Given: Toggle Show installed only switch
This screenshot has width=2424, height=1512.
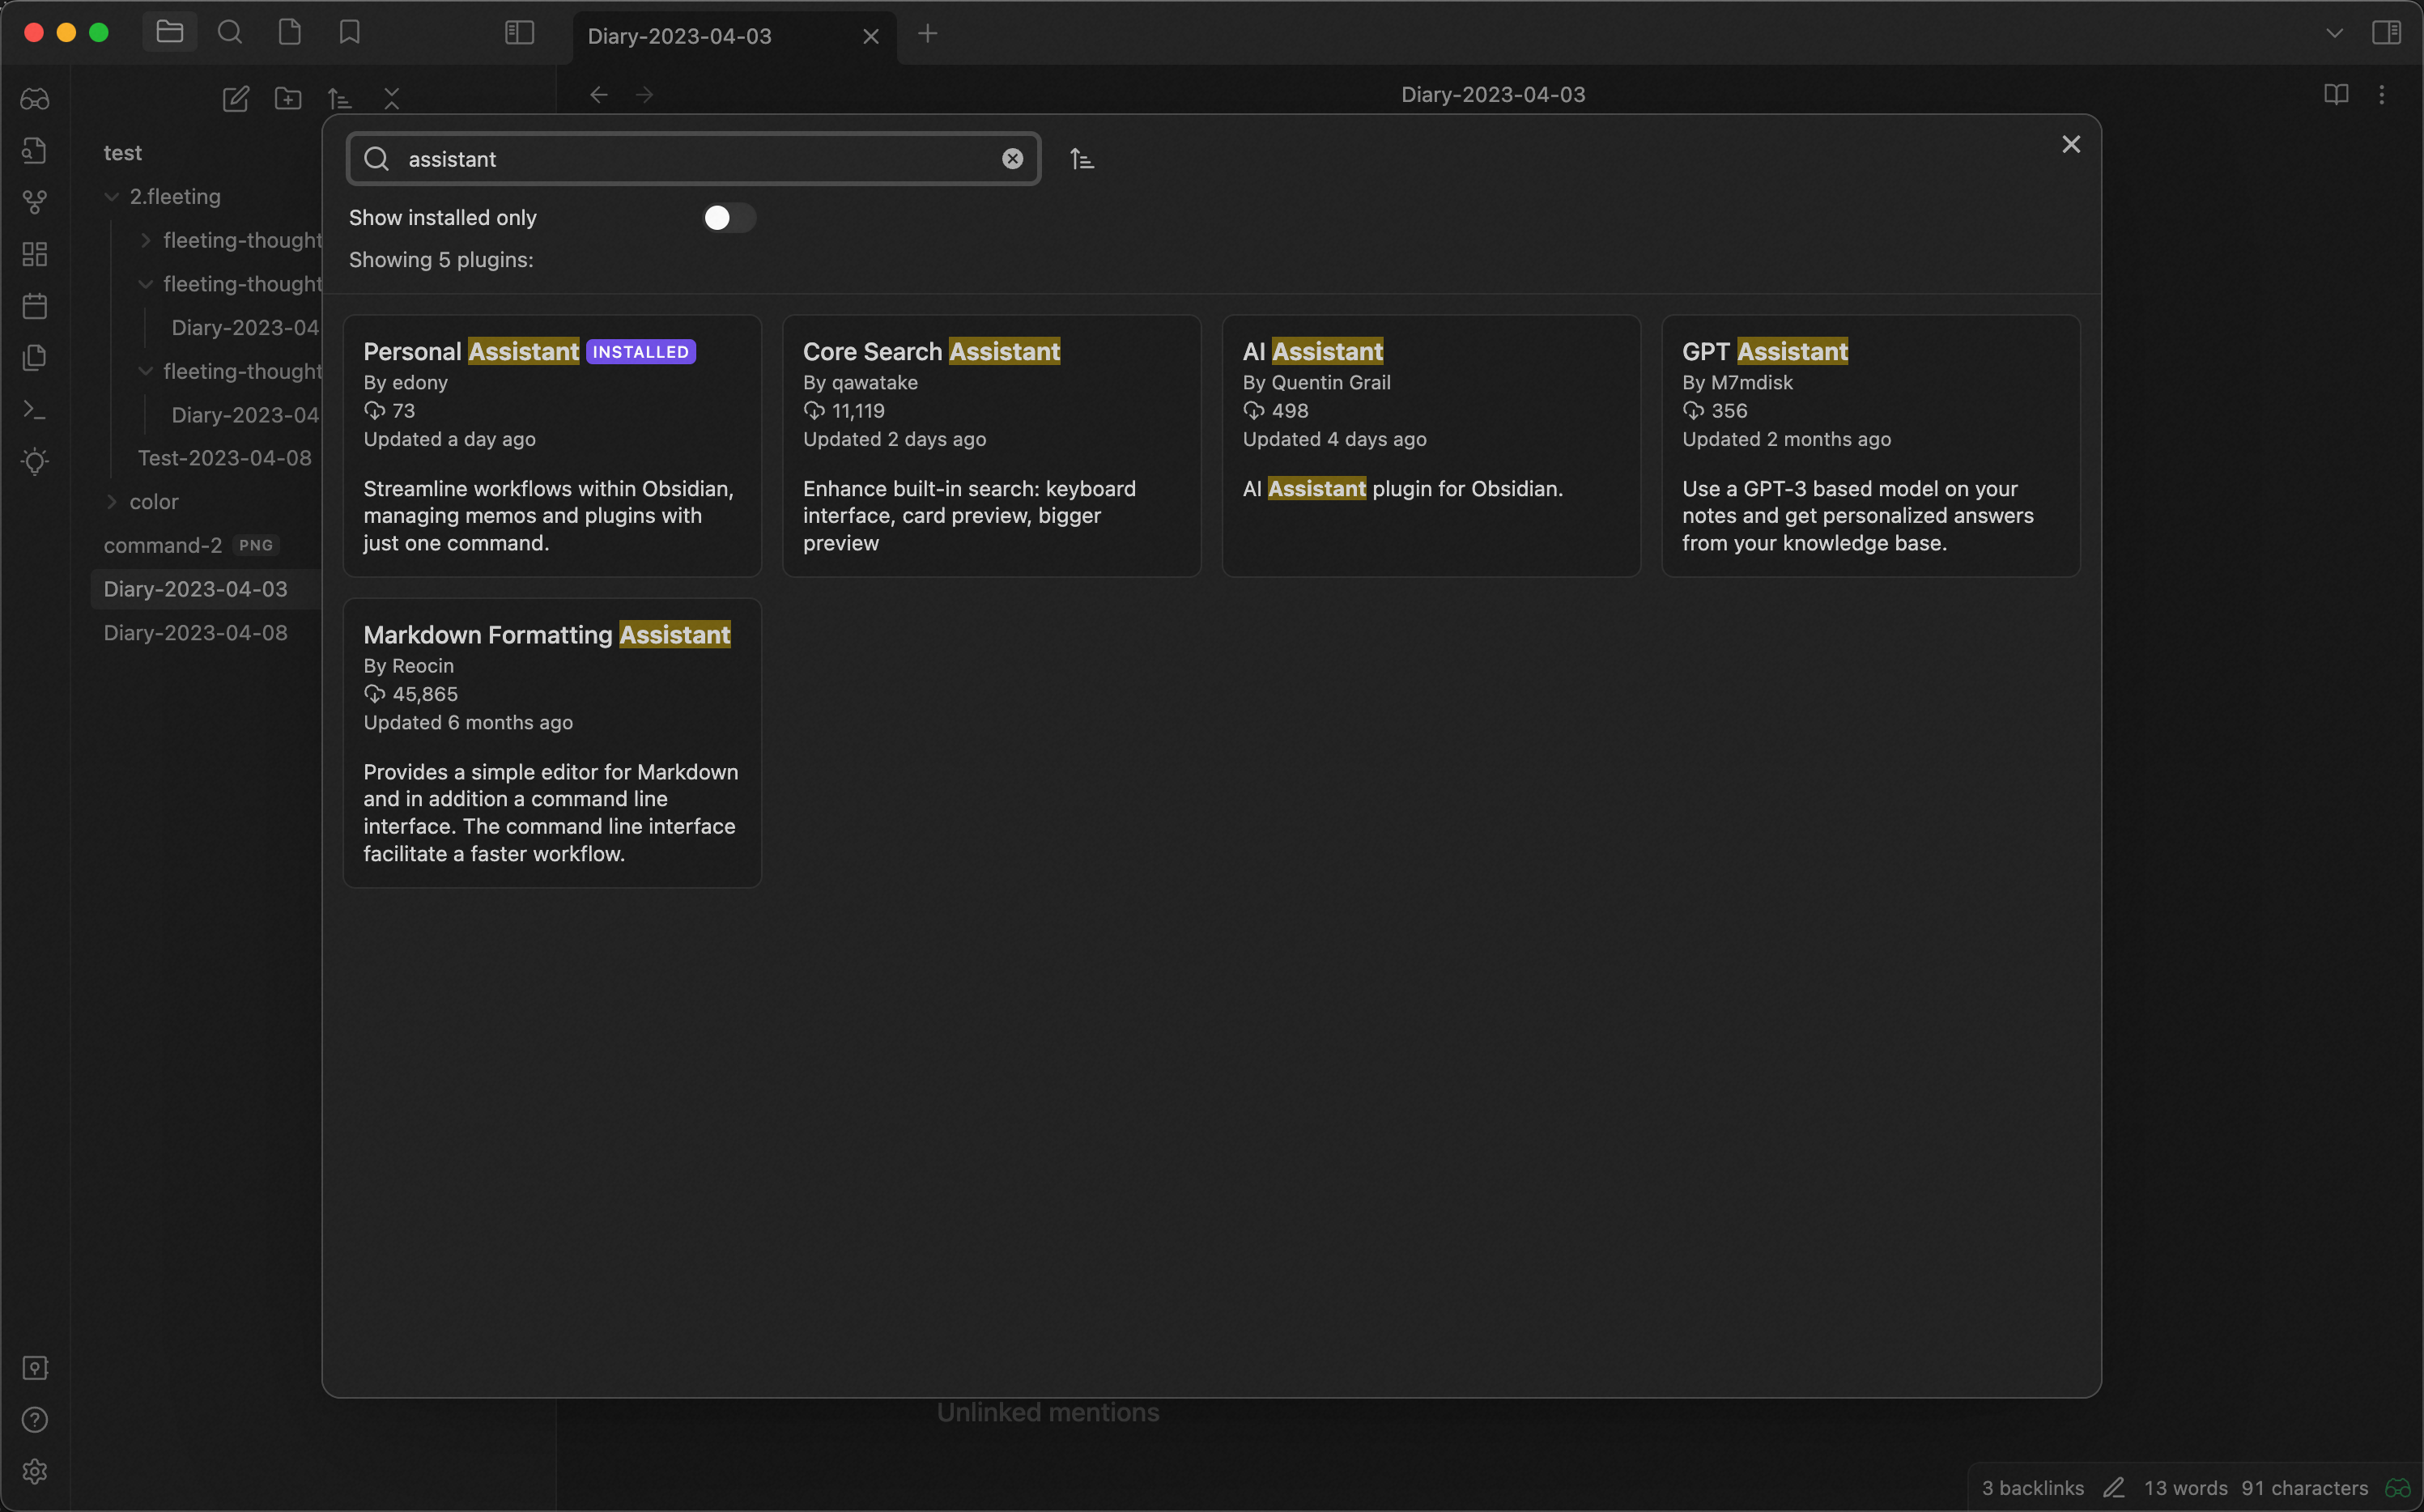Looking at the screenshot, I should 728,218.
